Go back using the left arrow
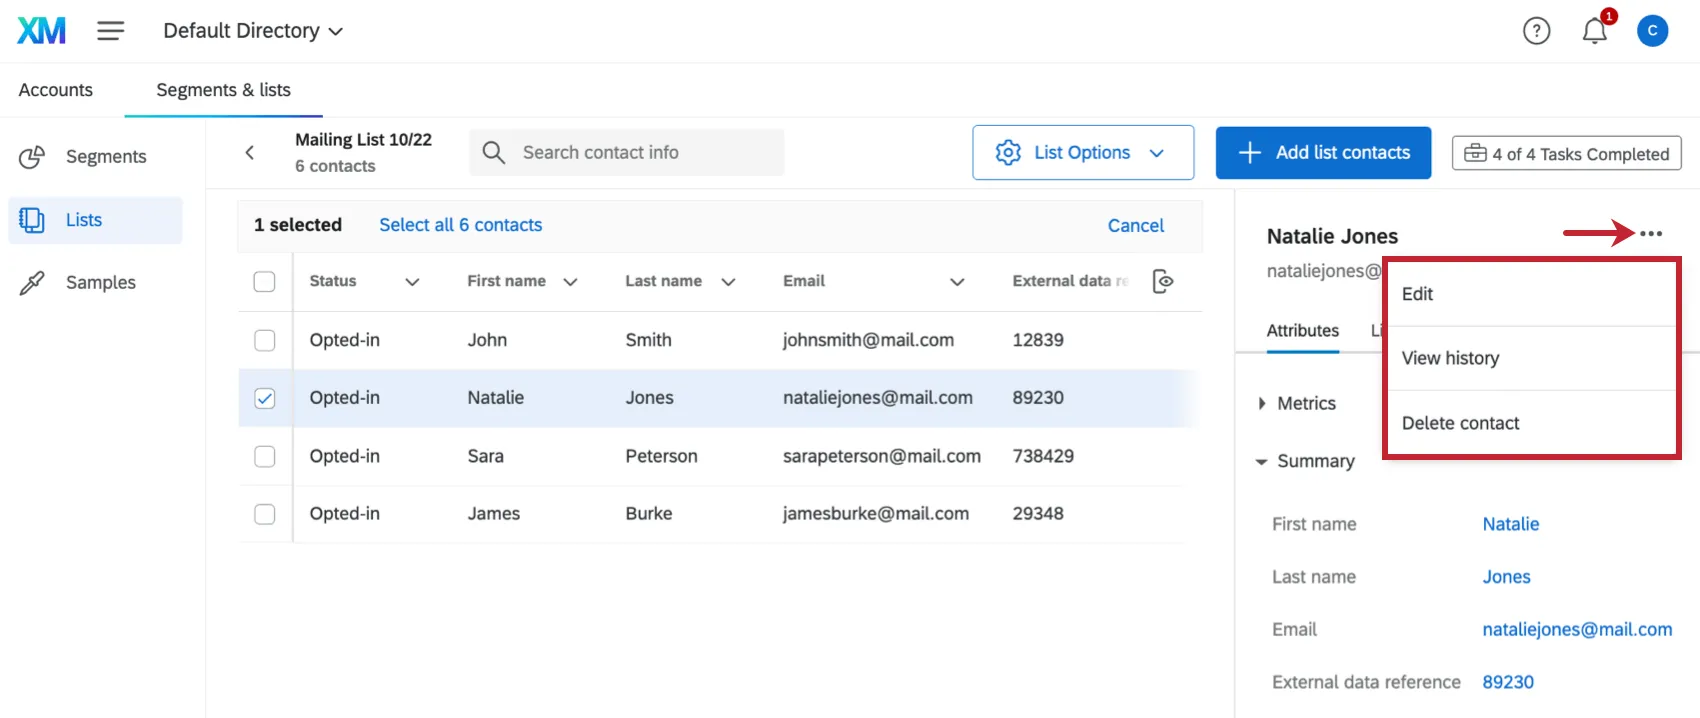This screenshot has width=1700, height=718. coord(250,152)
